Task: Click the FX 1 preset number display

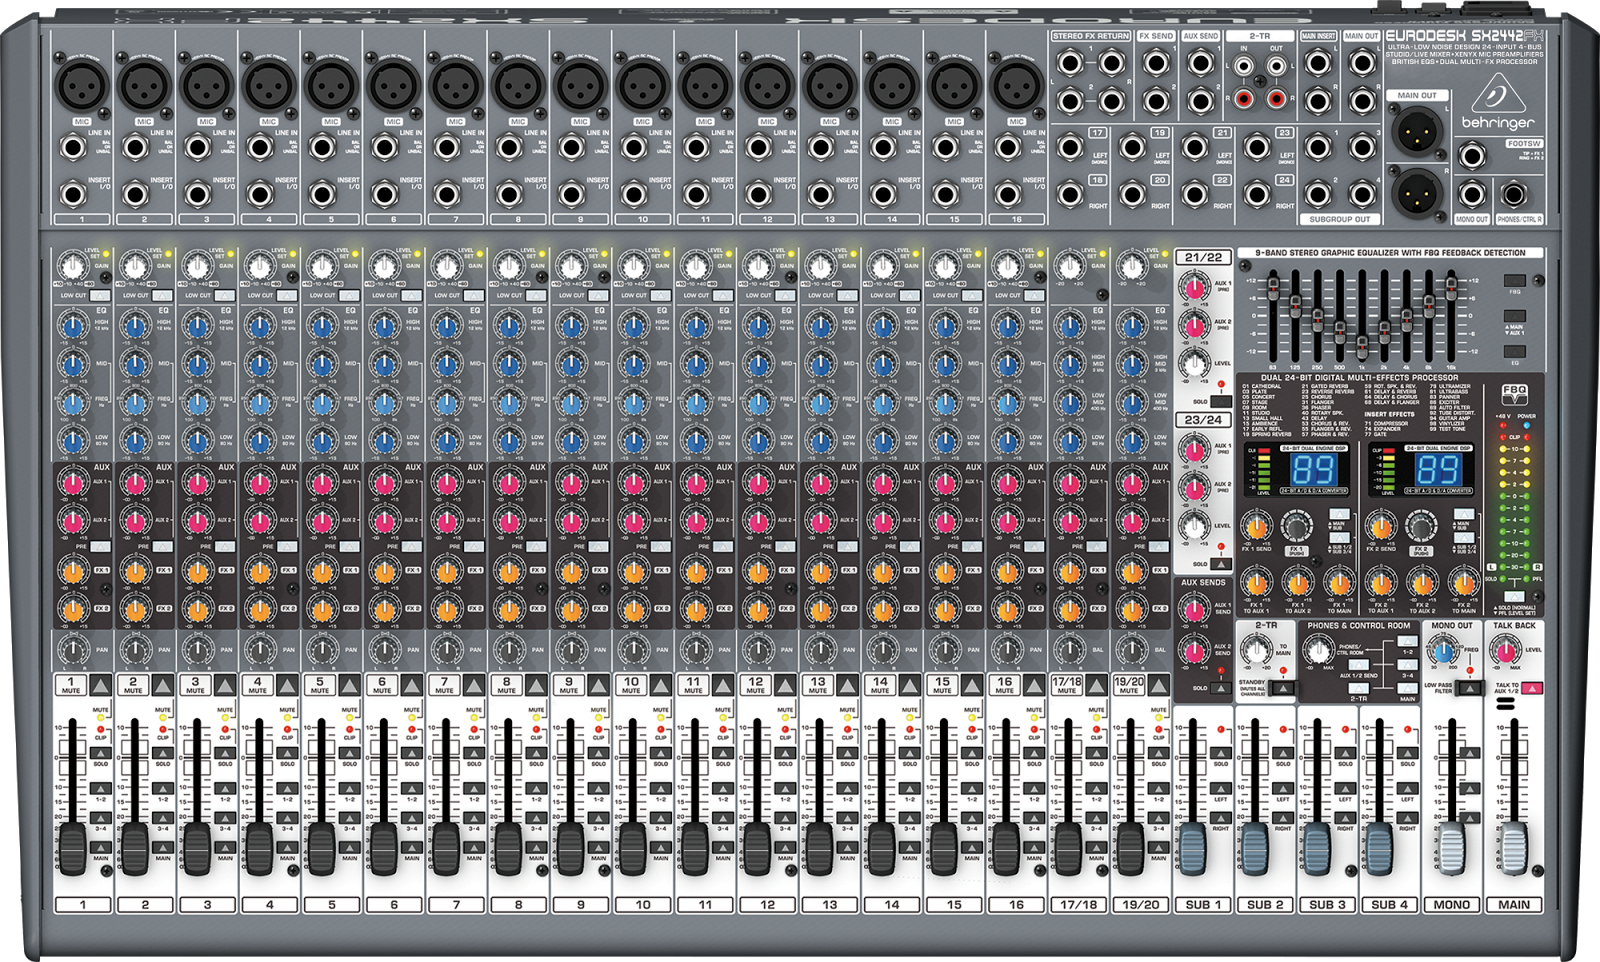Action: click(1314, 469)
